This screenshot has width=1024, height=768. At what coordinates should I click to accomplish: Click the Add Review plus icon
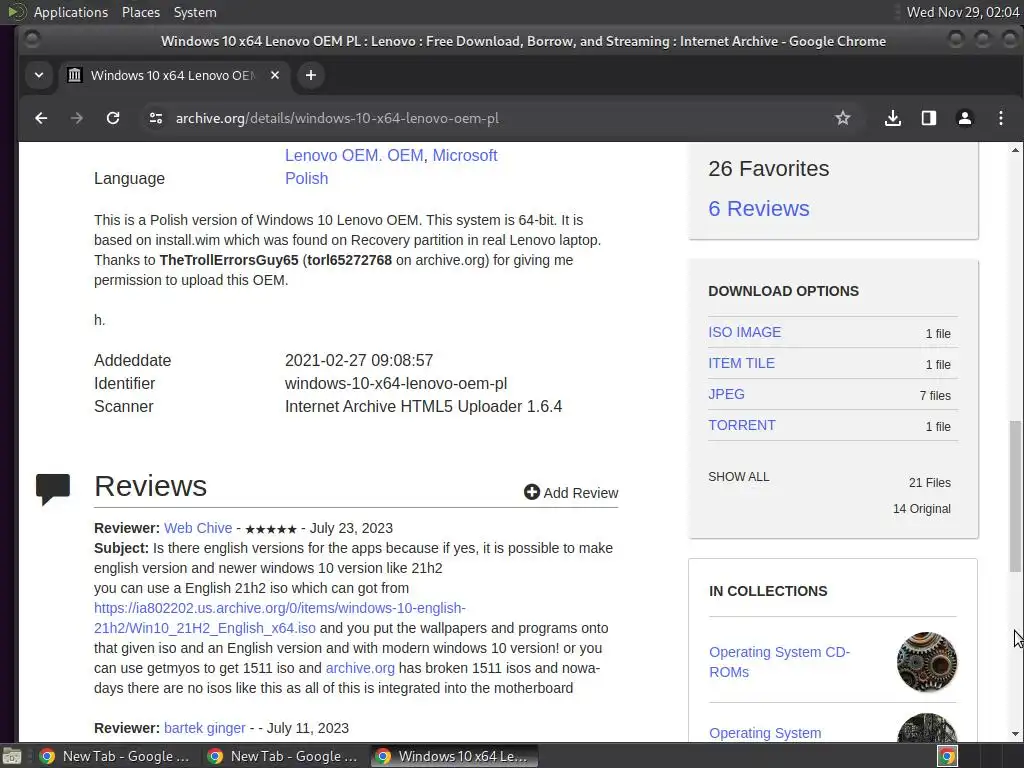[532, 492]
